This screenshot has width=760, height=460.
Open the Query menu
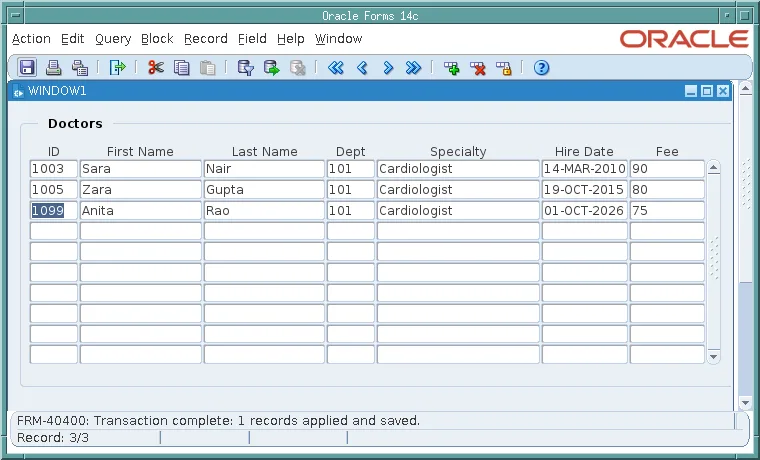113,39
